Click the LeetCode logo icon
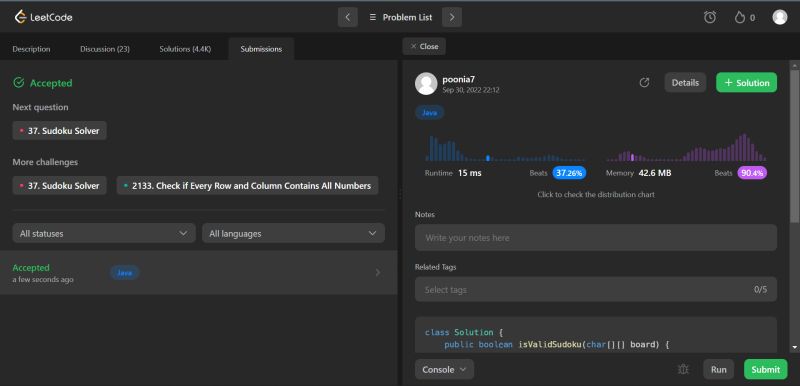The height and width of the screenshot is (386, 800). 20,17
